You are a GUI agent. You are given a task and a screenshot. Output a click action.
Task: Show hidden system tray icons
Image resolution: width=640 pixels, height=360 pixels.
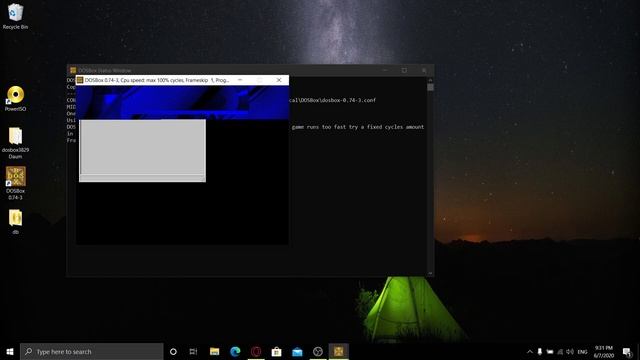[530, 351]
